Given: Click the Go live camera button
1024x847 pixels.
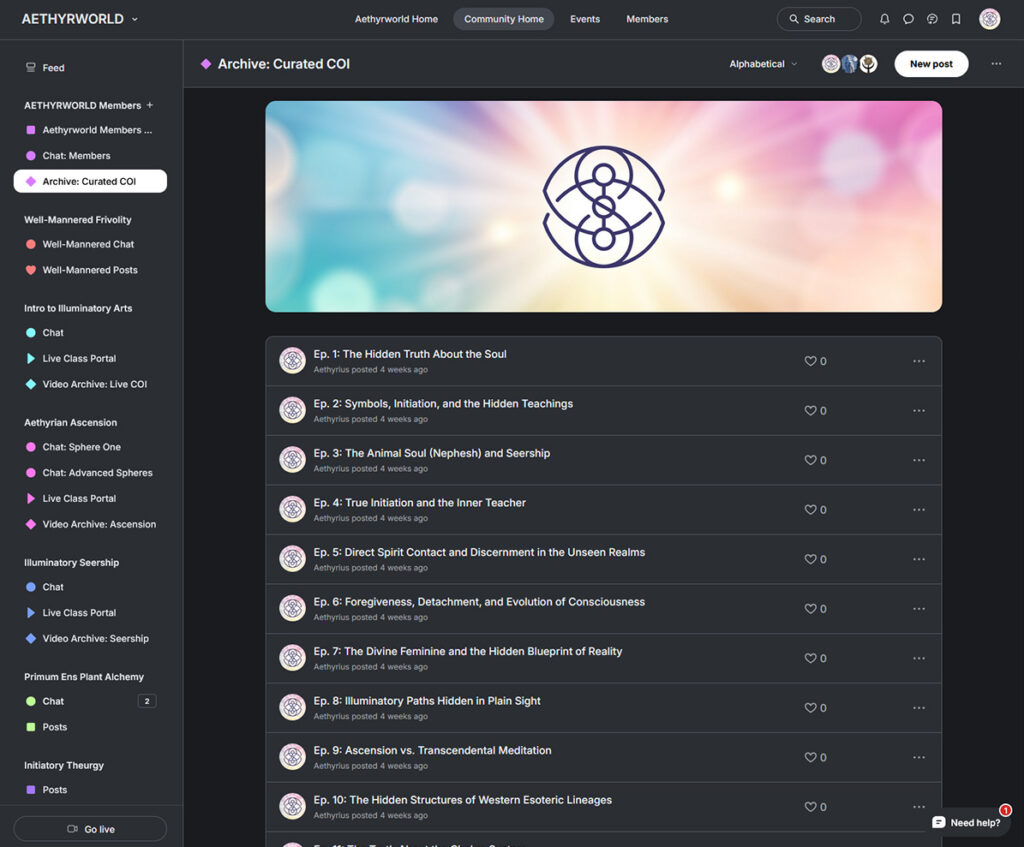Looking at the screenshot, I should (x=89, y=828).
